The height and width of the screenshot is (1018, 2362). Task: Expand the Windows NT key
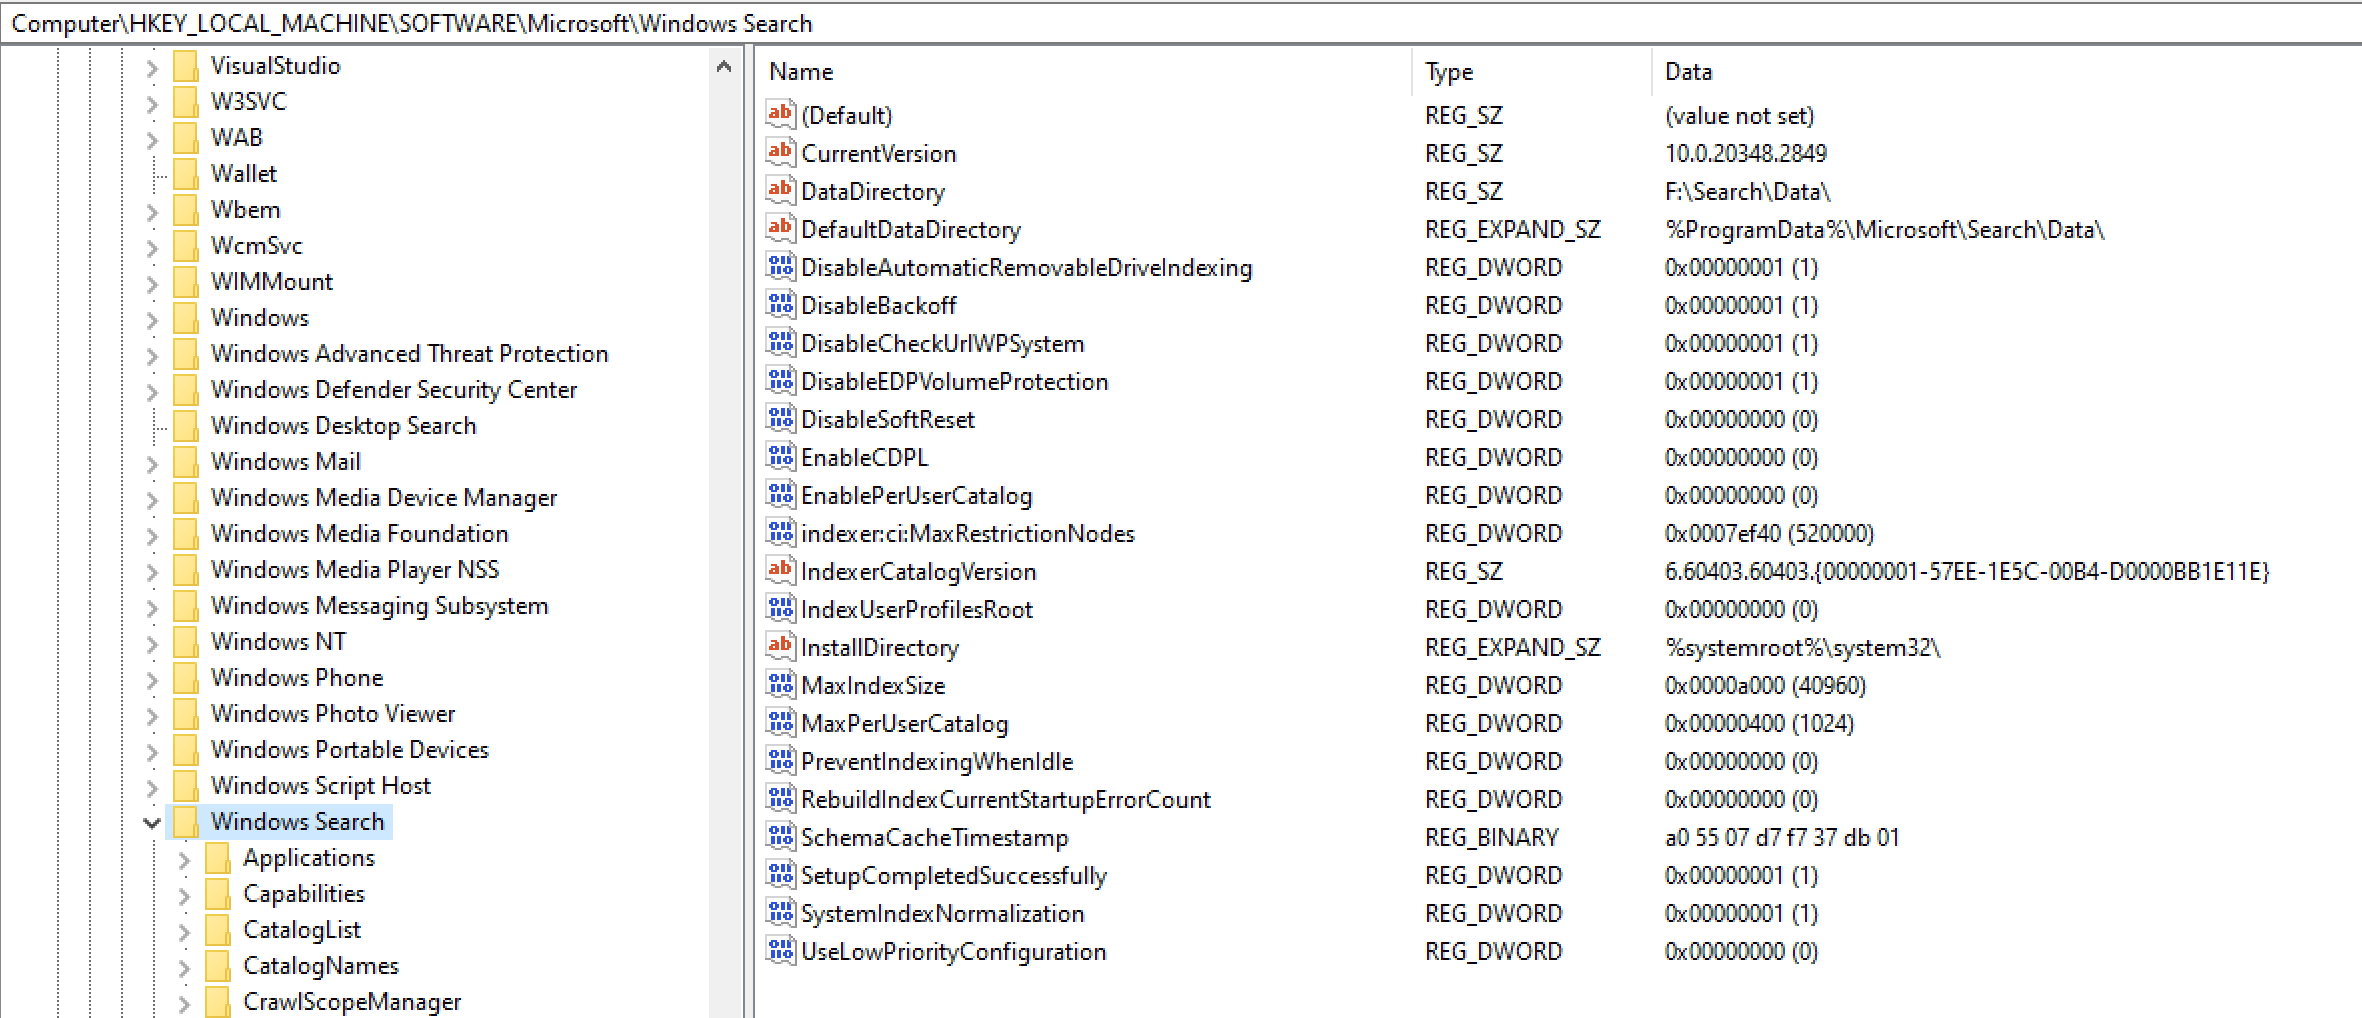(x=152, y=643)
